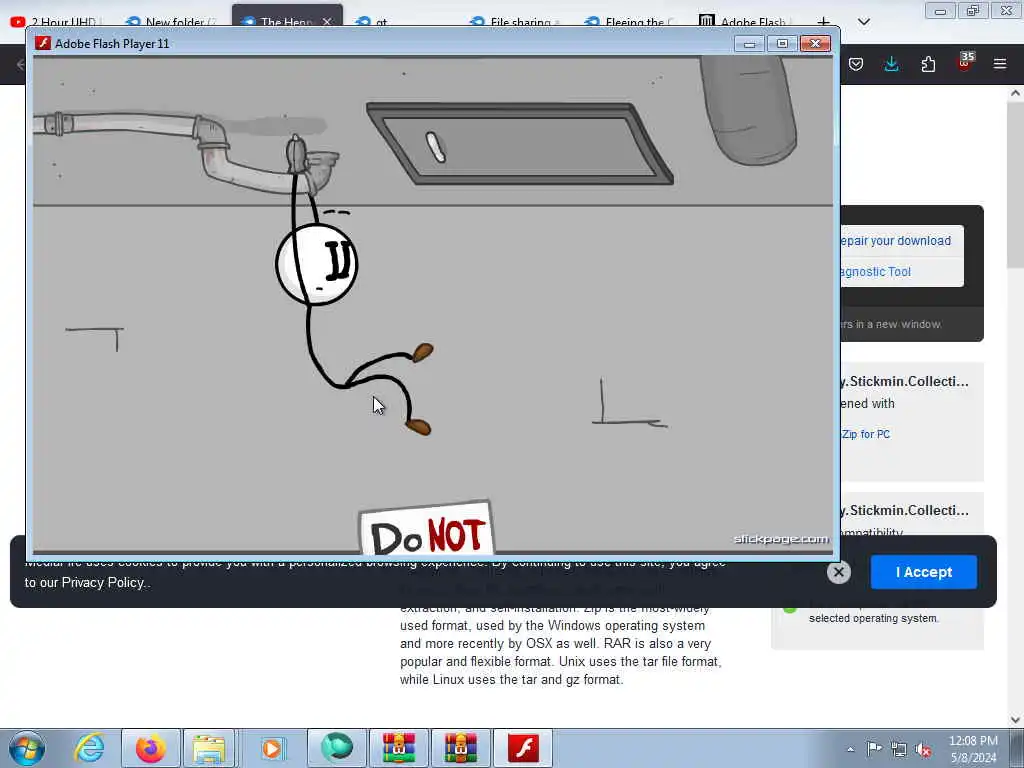The image size is (1024, 768).
Task: Restore down the Flash Player window
Action: (x=782, y=44)
